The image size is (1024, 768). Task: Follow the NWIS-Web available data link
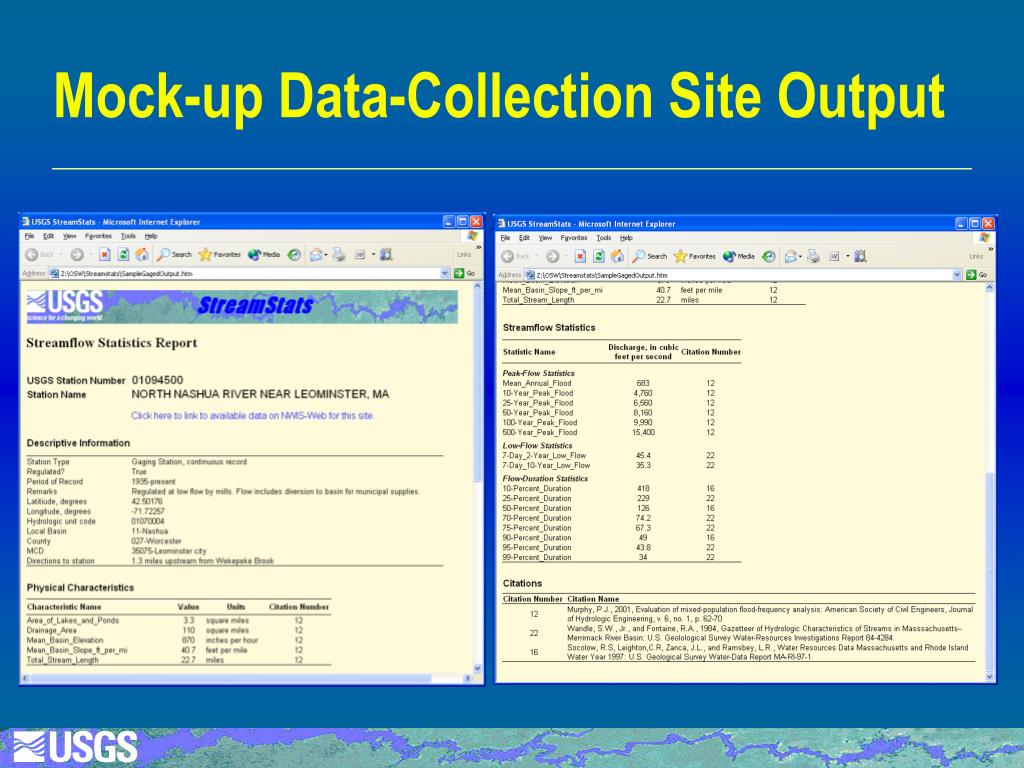click(253, 415)
